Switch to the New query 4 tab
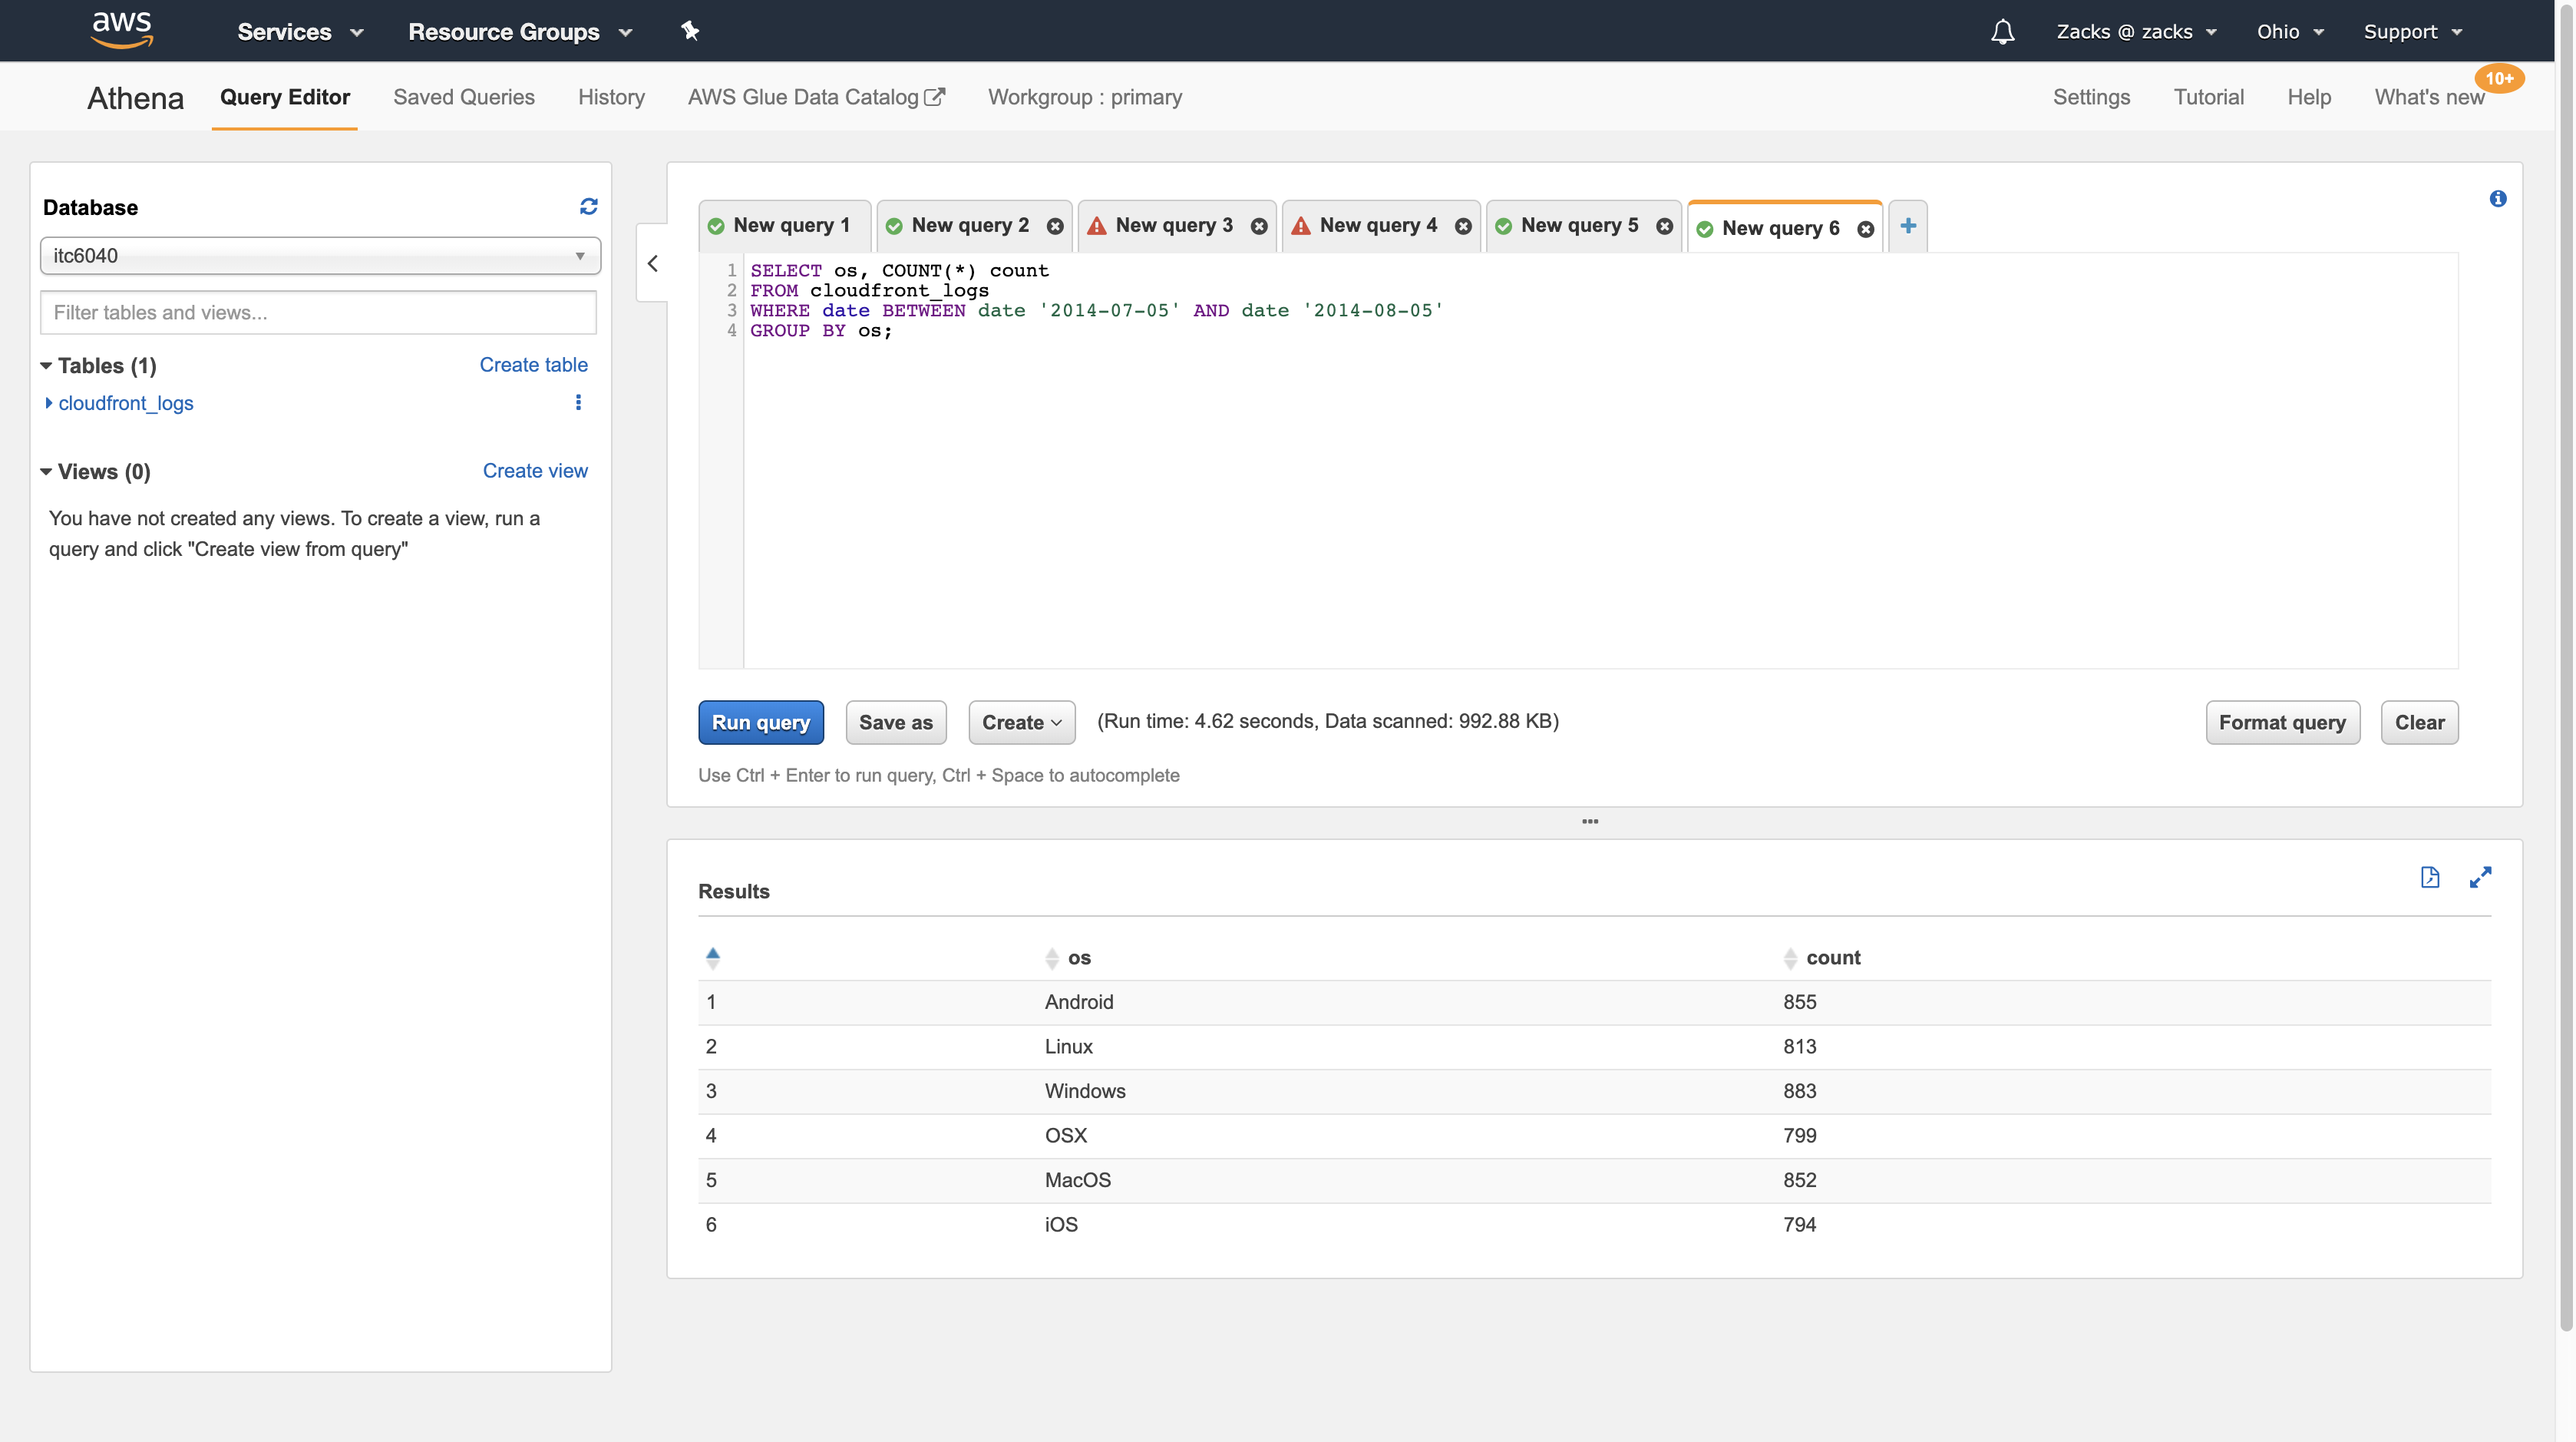Screen dimensions: 2576x1442 click(x=1377, y=226)
